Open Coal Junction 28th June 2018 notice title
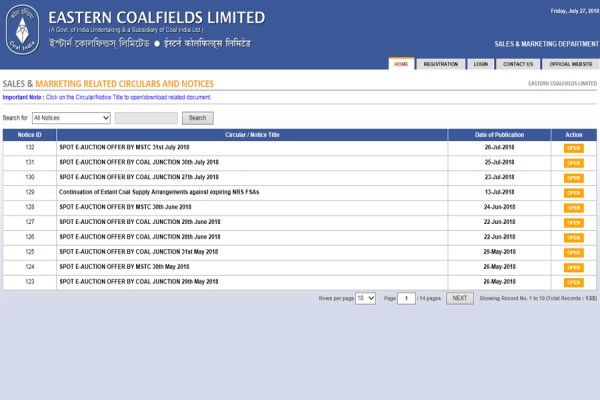Image resolution: width=600 pixels, height=400 pixels. (140, 237)
